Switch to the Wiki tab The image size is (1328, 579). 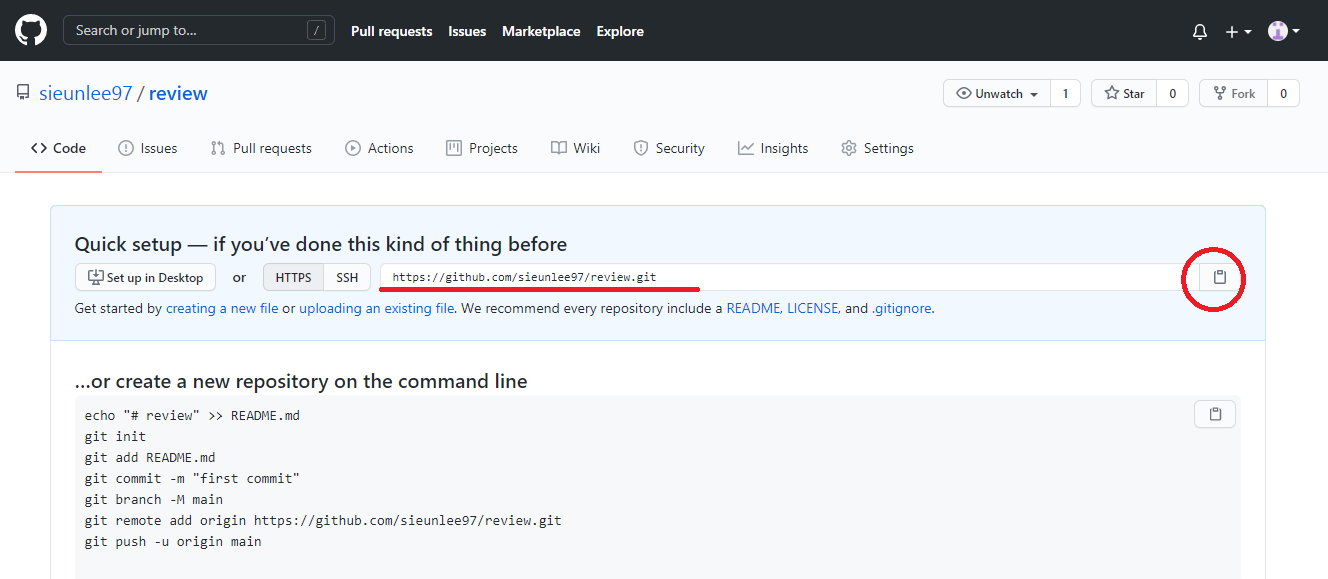click(575, 148)
